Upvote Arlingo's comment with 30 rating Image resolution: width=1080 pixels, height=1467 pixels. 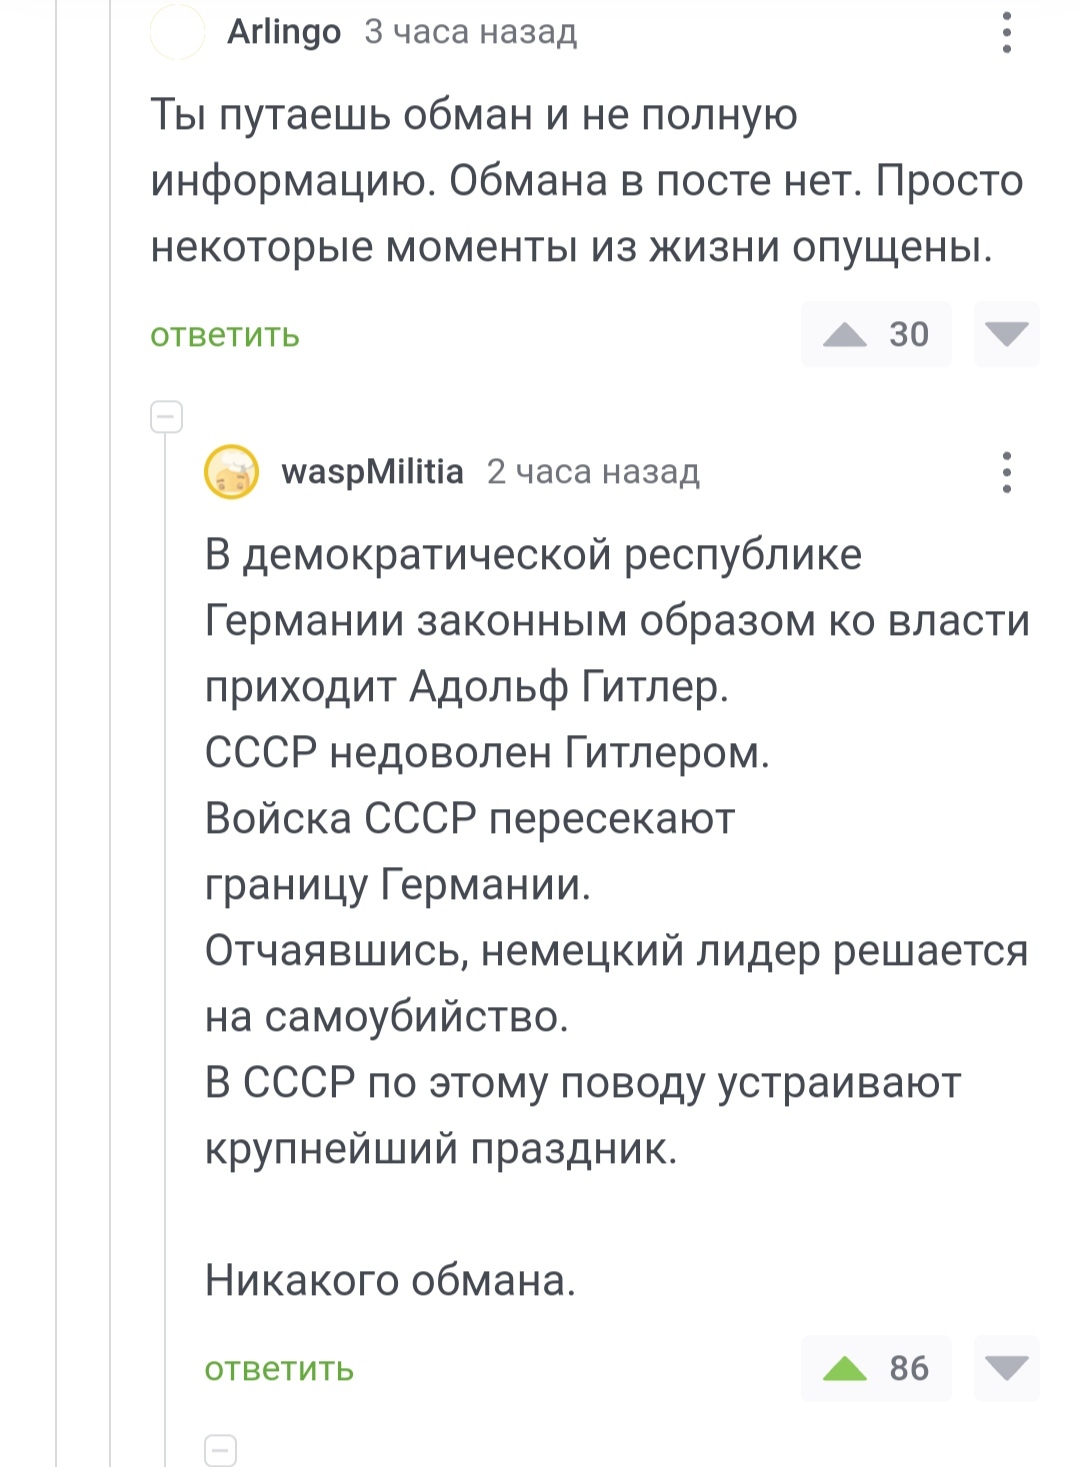coord(845,334)
